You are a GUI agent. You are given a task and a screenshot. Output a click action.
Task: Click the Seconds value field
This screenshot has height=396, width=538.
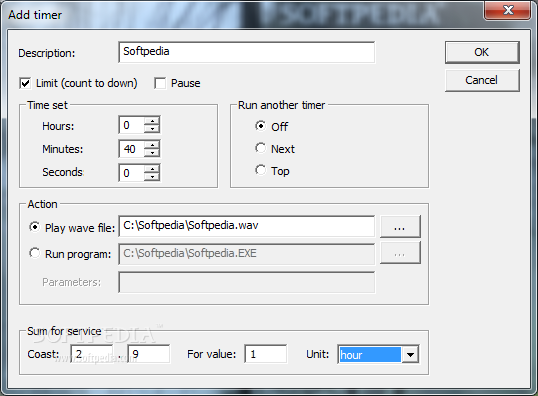coord(131,173)
